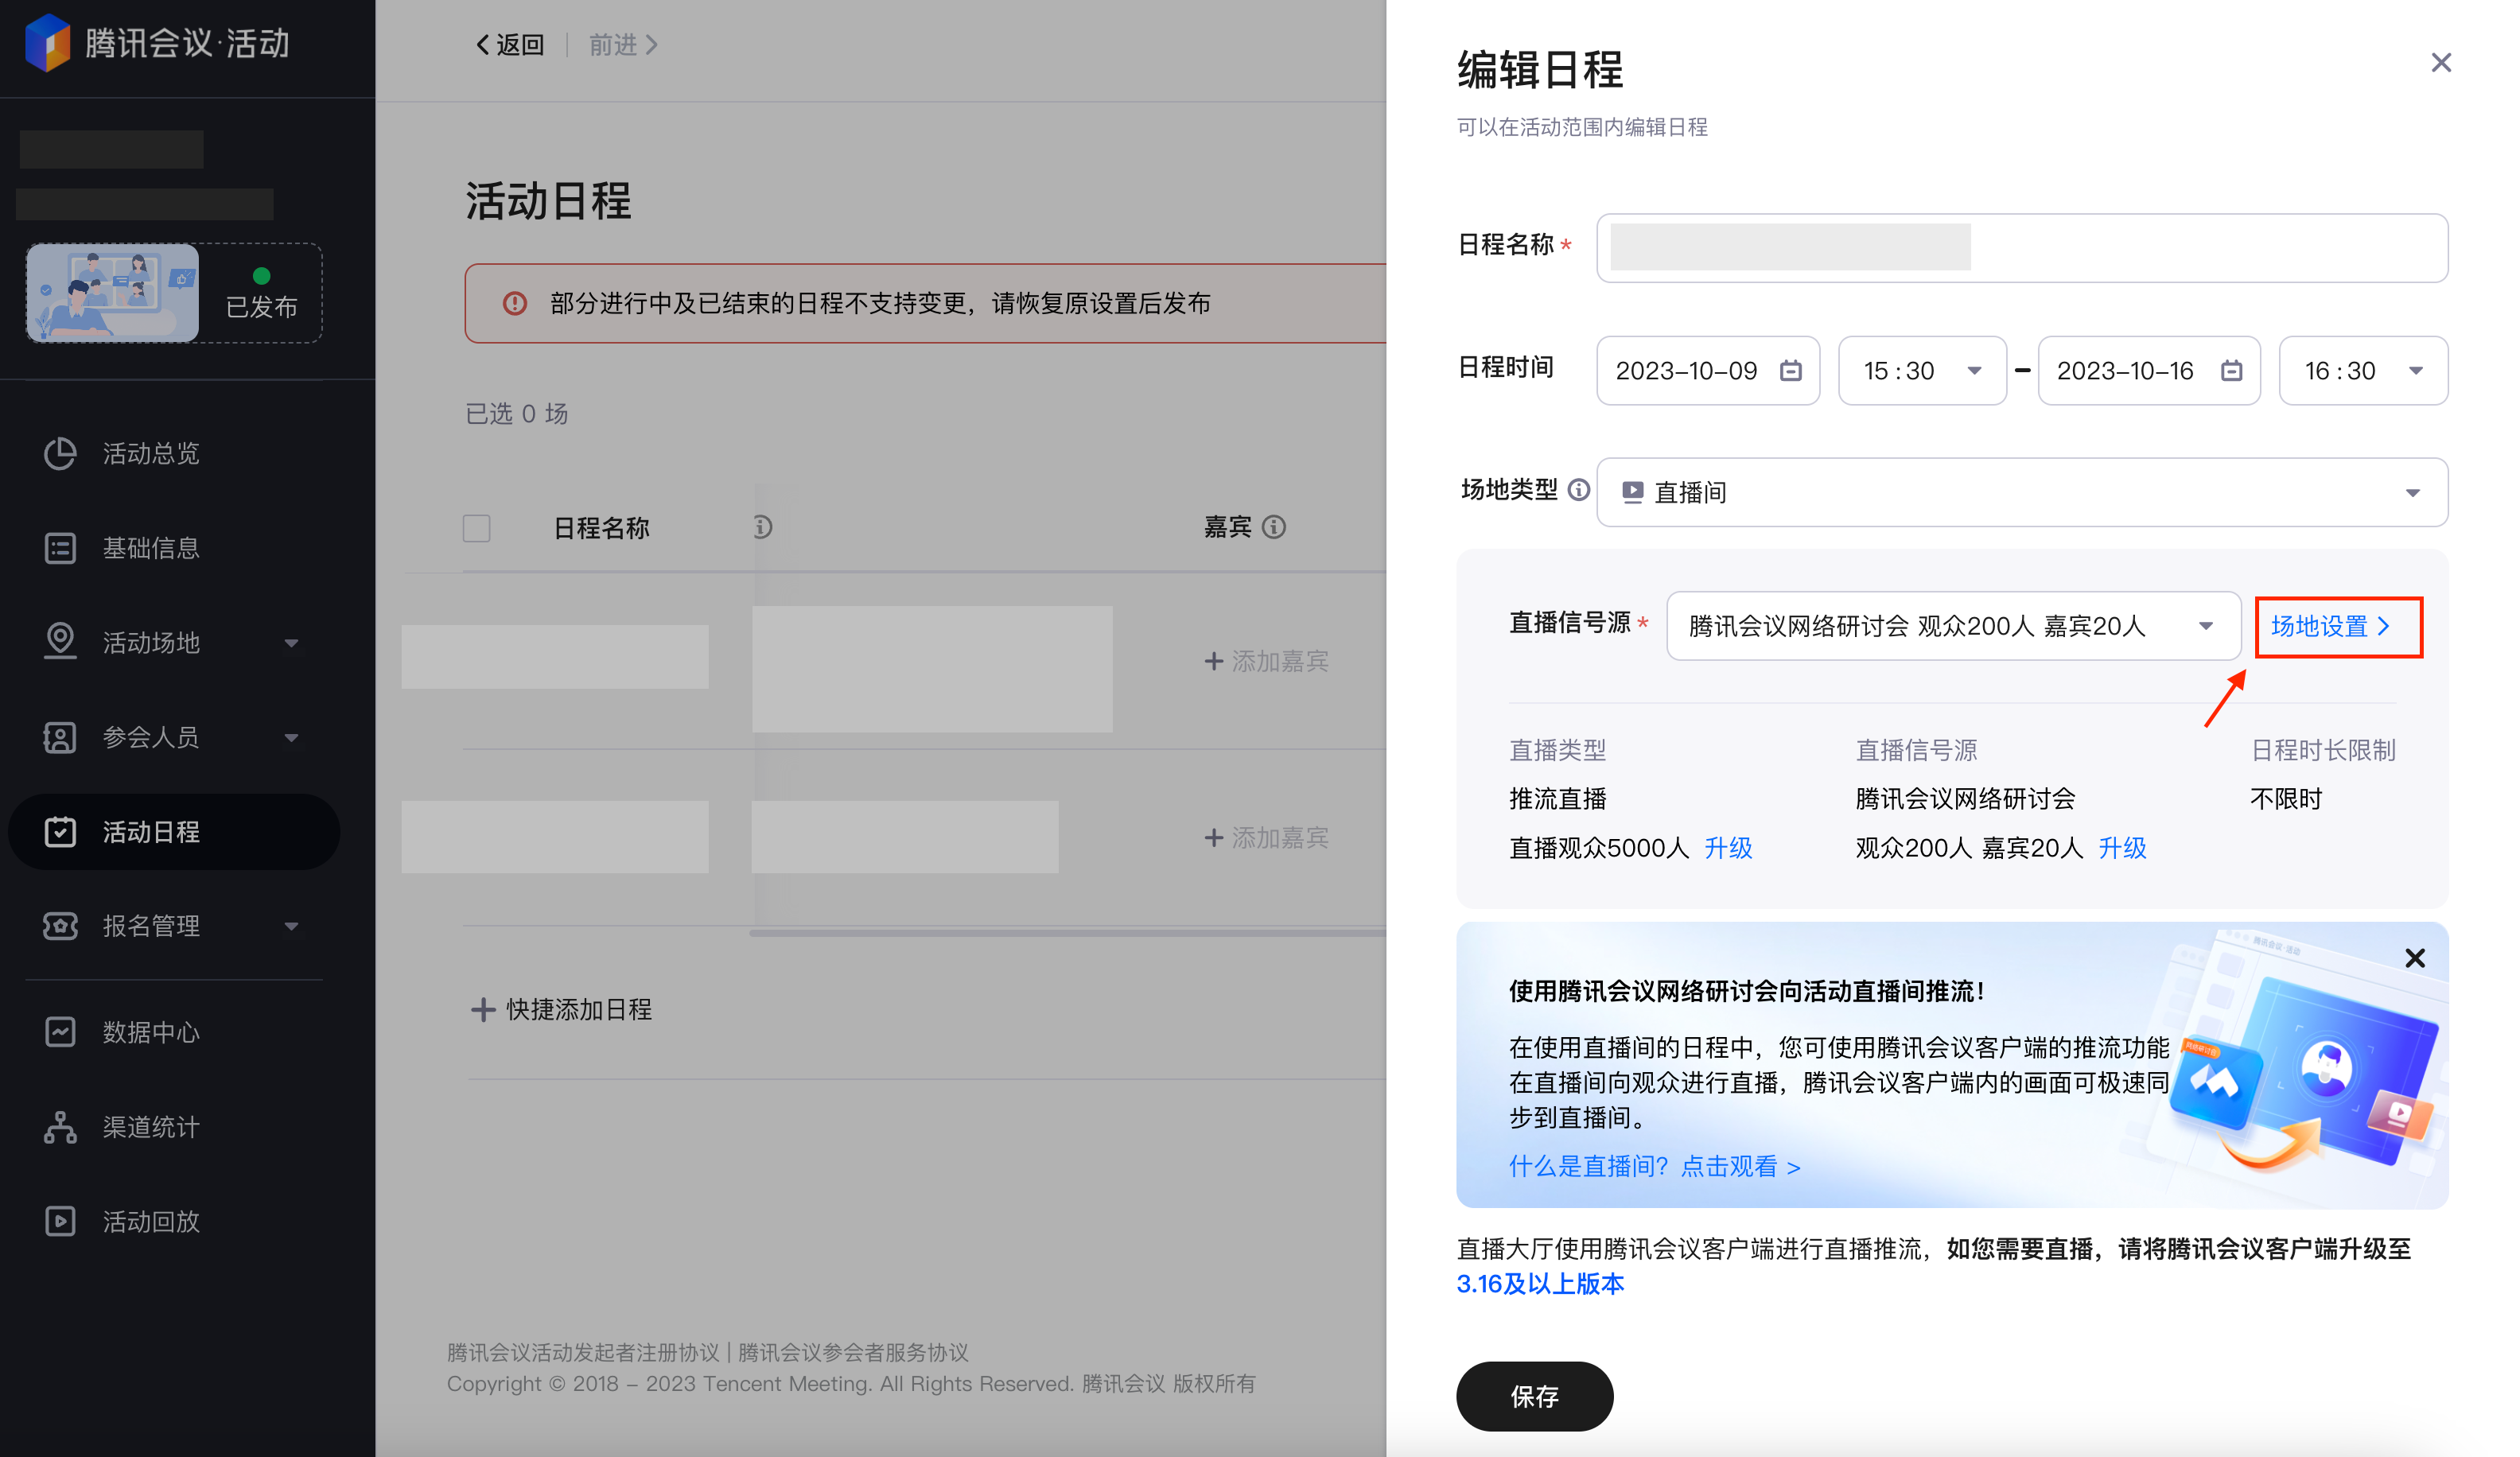Open start date calendar icon for 2023-10-09
The width and height of the screenshot is (2520, 1457).
click(x=1790, y=371)
